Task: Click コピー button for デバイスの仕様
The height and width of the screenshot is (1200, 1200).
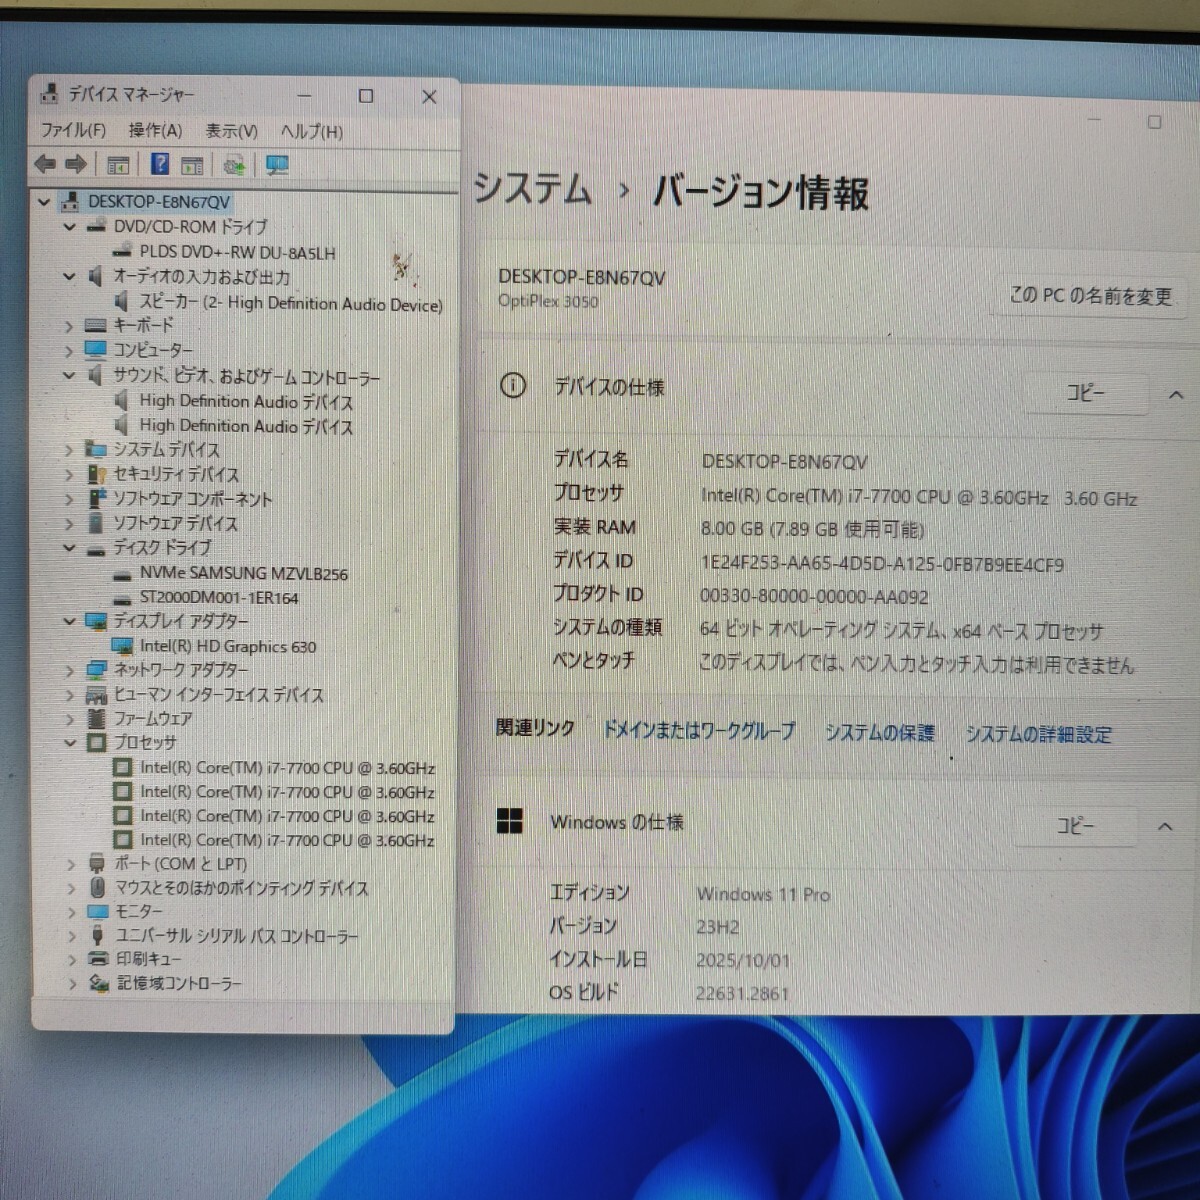Action: 1085,393
